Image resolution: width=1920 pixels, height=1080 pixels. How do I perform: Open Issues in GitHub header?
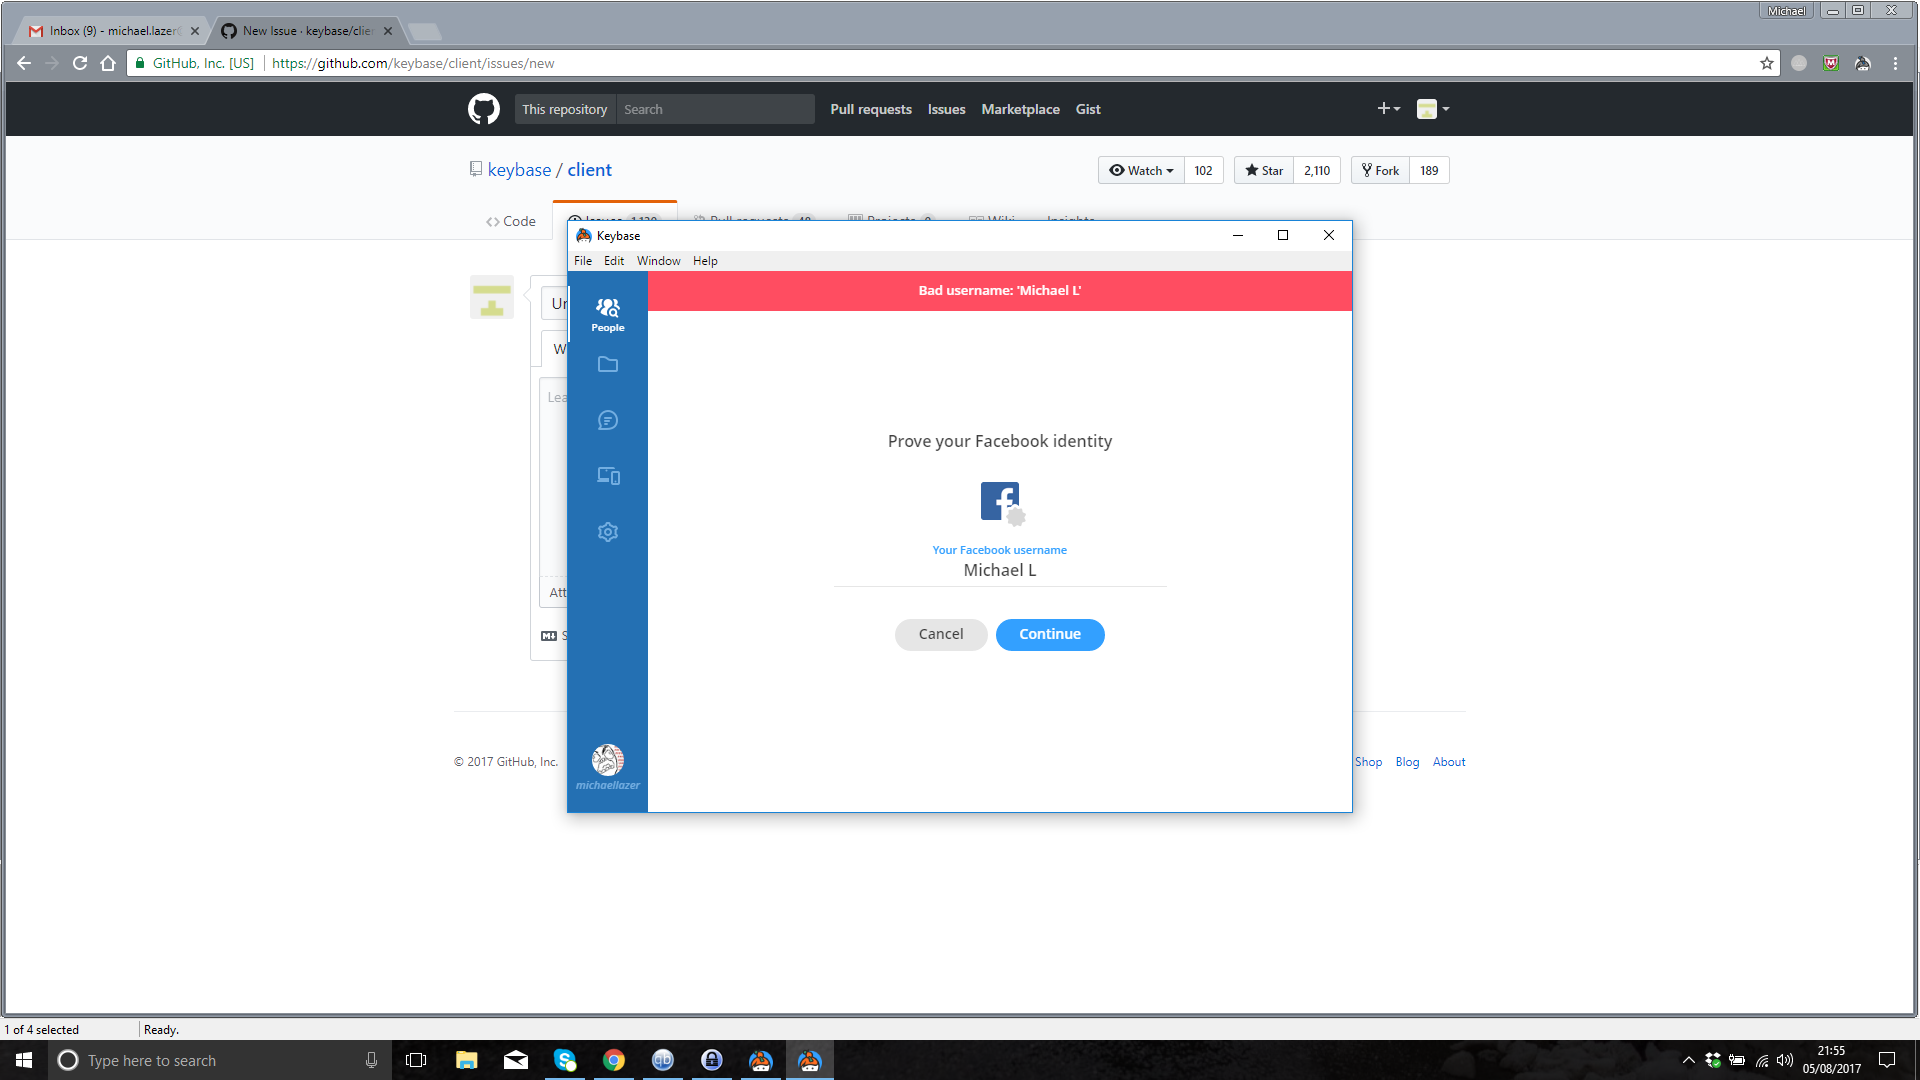[x=947, y=110]
